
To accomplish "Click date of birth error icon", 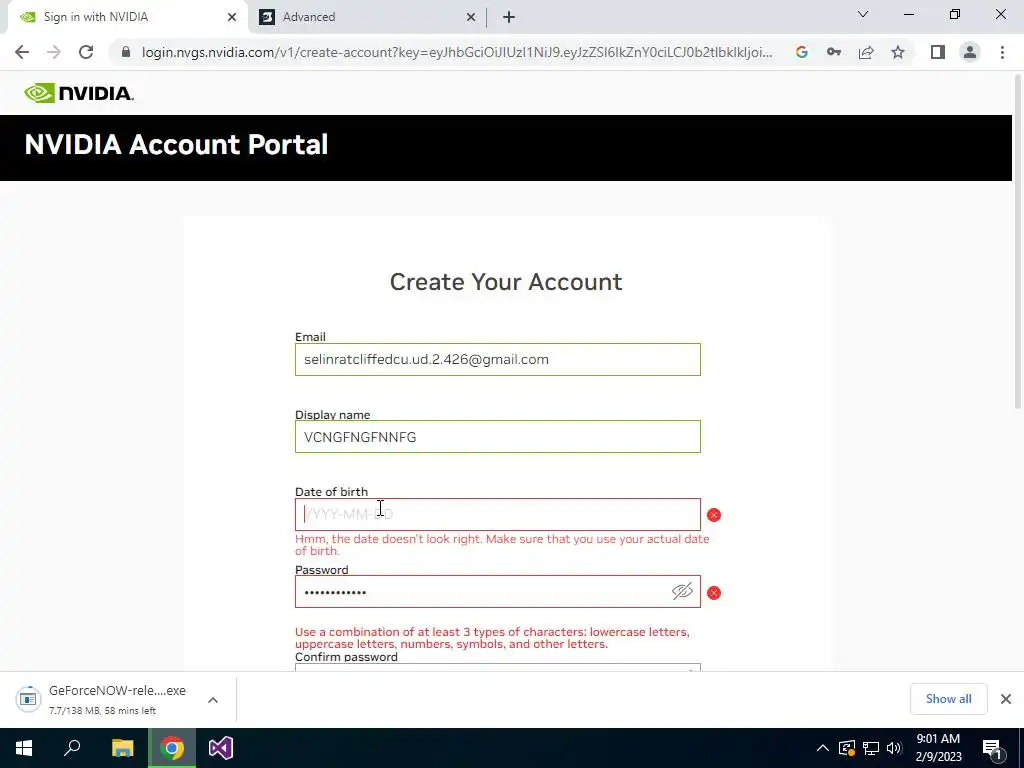I will point(714,515).
